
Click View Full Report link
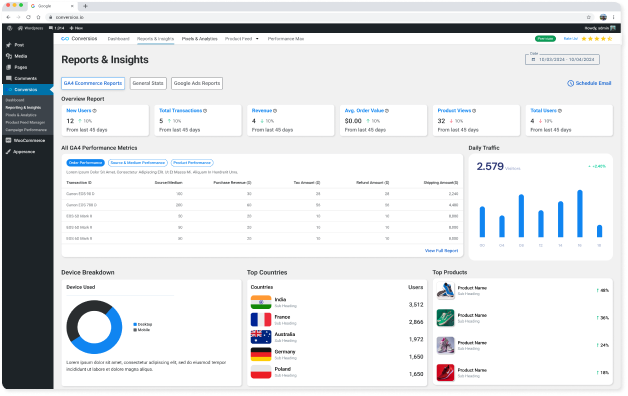pos(441,251)
